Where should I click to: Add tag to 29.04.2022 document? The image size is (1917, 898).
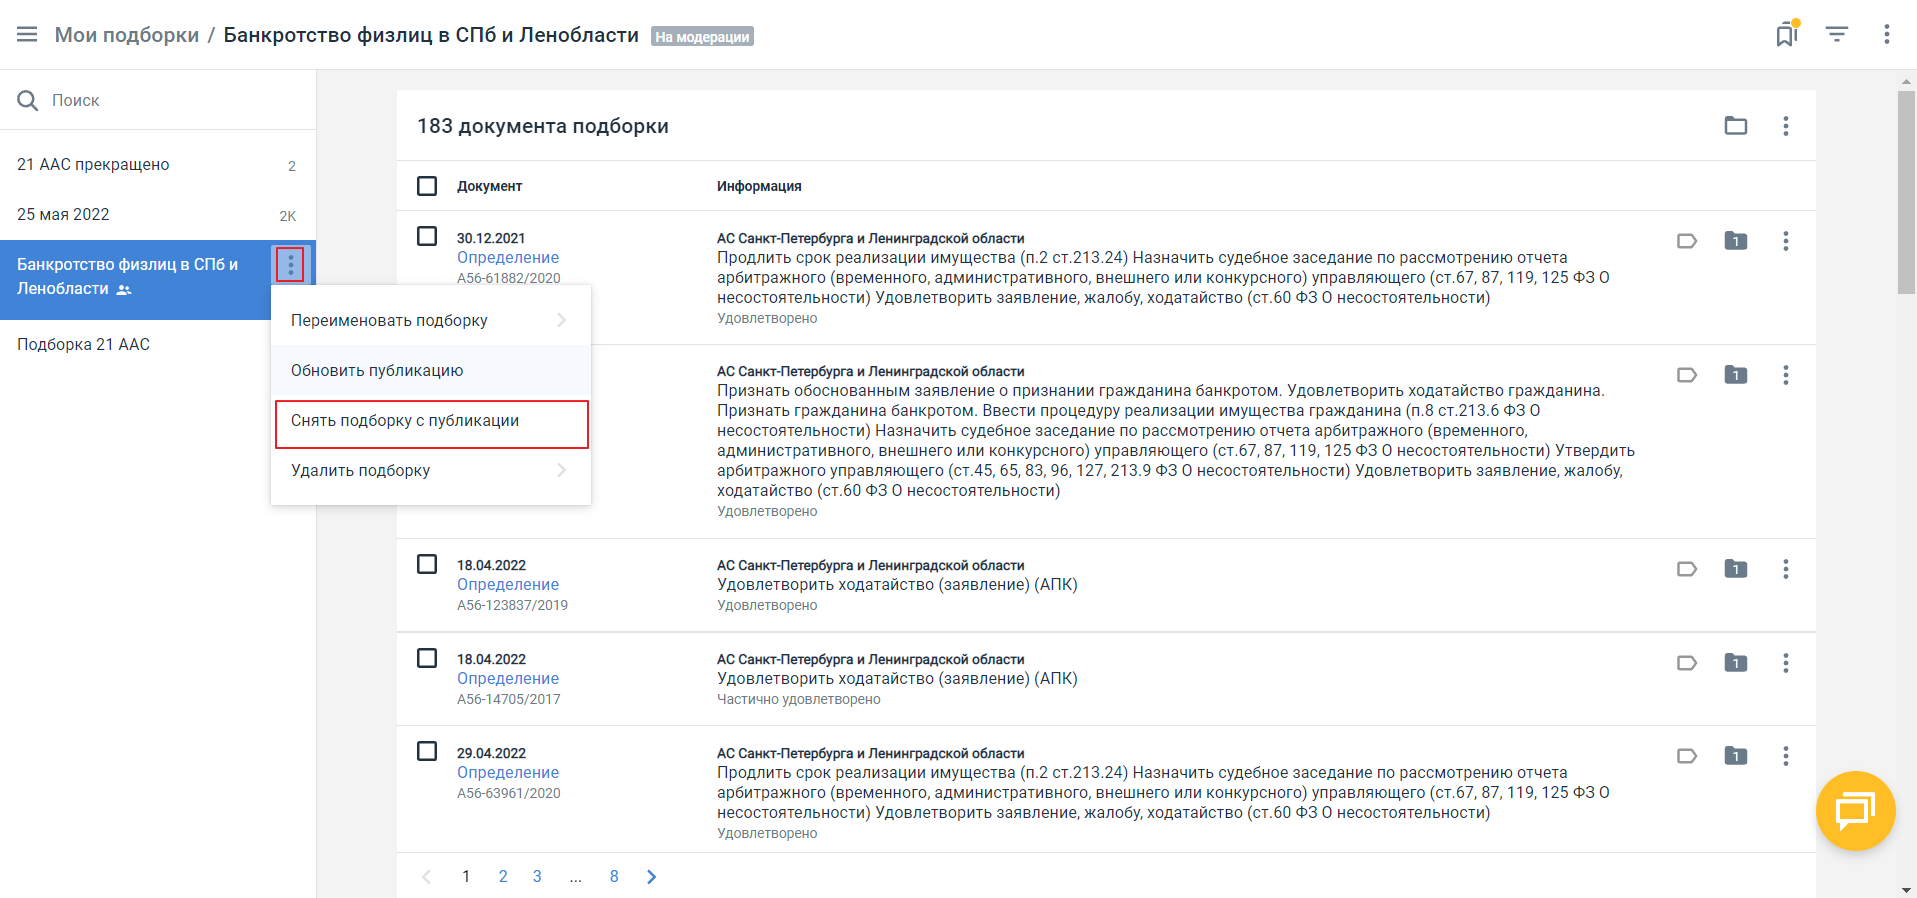pos(1687,756)
